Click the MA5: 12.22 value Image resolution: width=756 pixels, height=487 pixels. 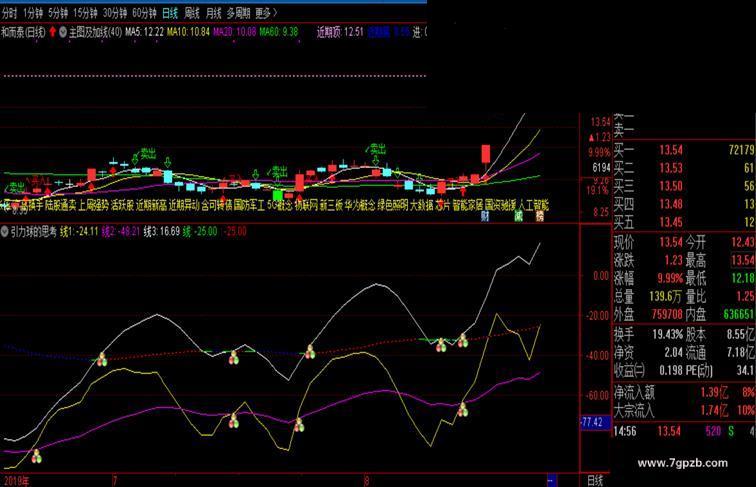144,32
